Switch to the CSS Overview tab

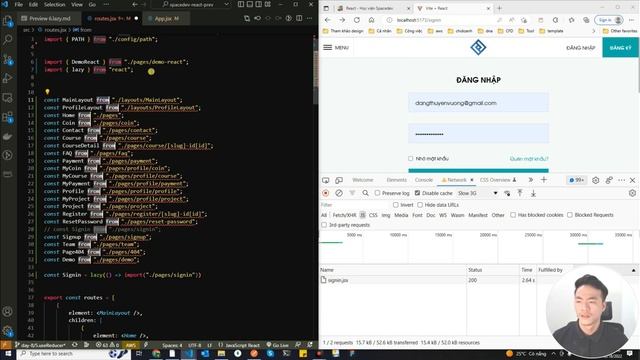click(x=495, y=180)
